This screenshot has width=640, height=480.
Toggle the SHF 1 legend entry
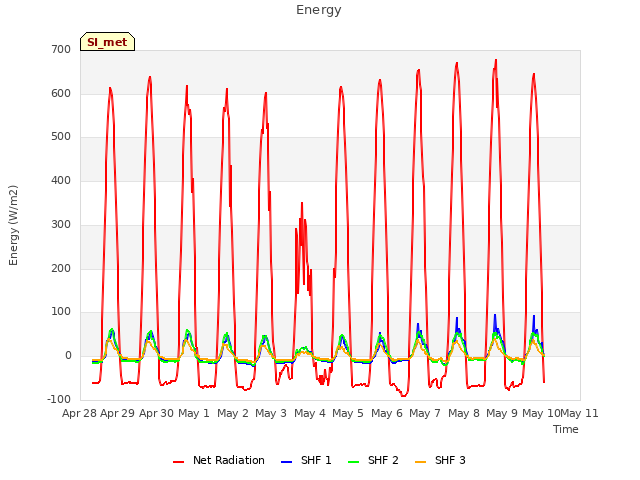coord(306,460)
